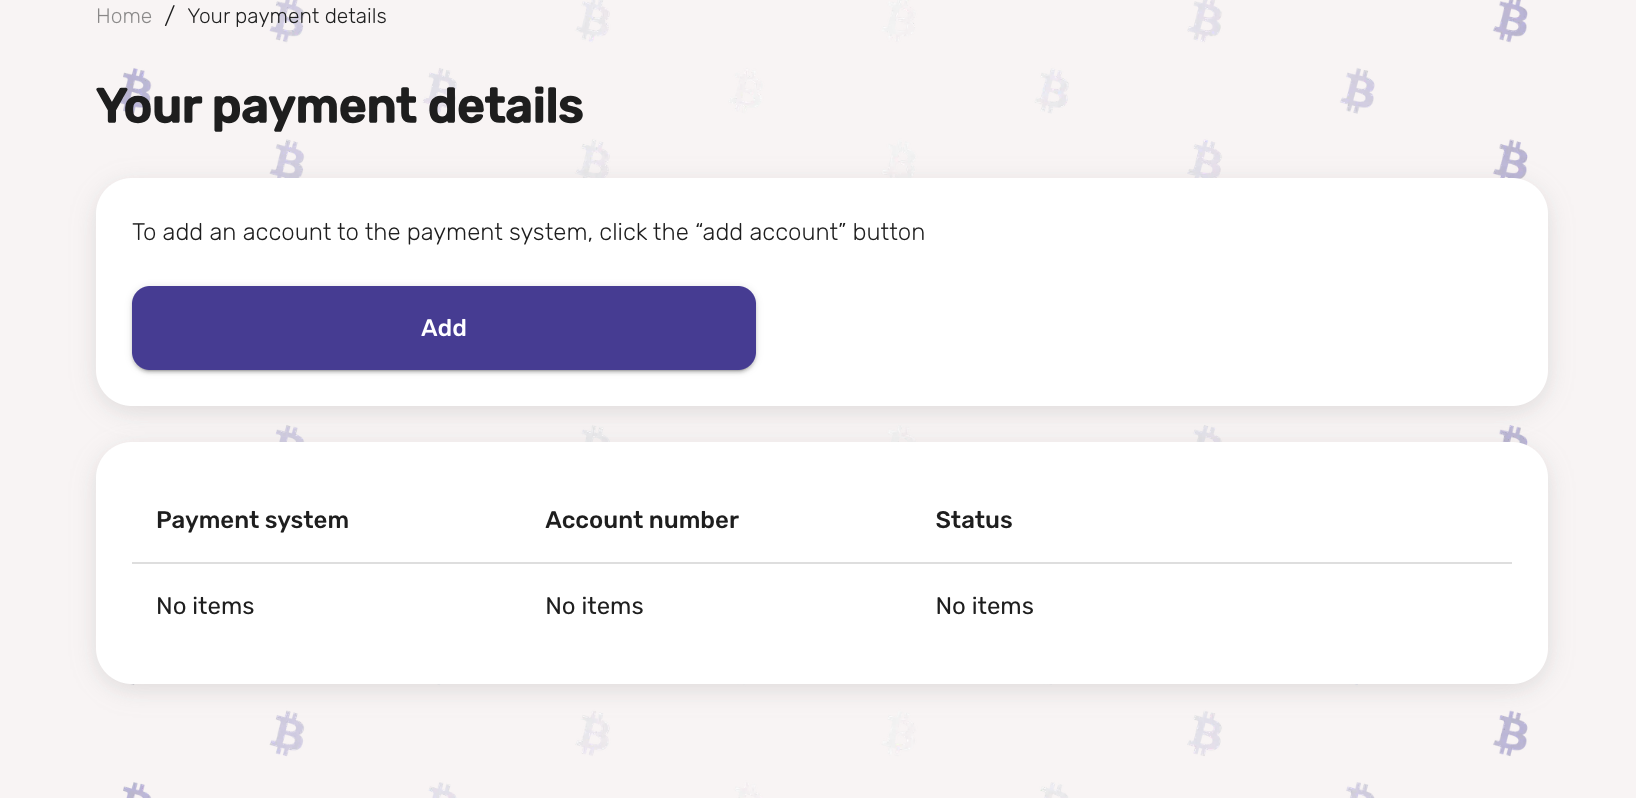Click the 'Your payment details' breadcrumb item
This screenshot has height=798, width=1636.
point(287,16)
